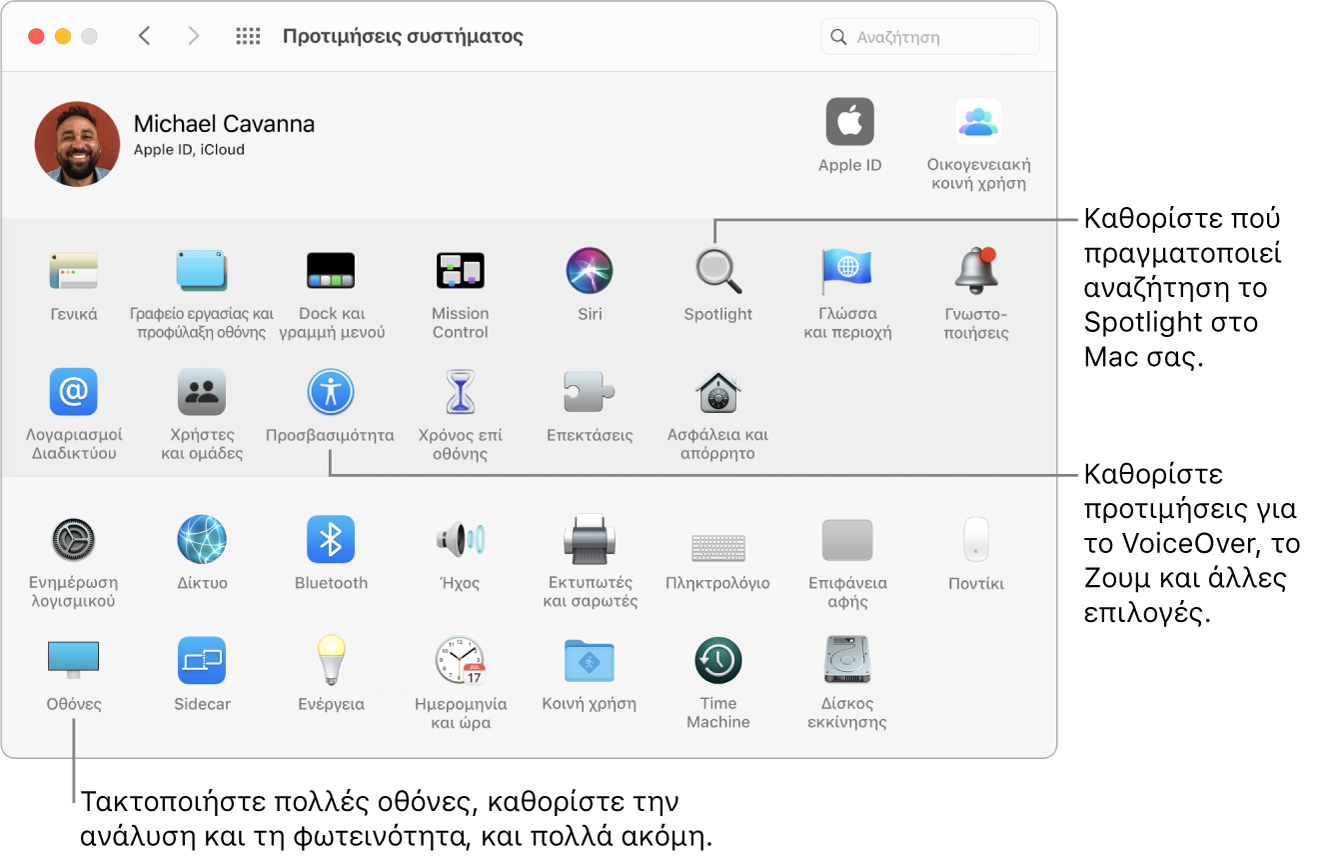Viewport: 1319px width, 857px height.
Task: Open Χρήστες και ομάδες pane
Action: click(202, 392)
